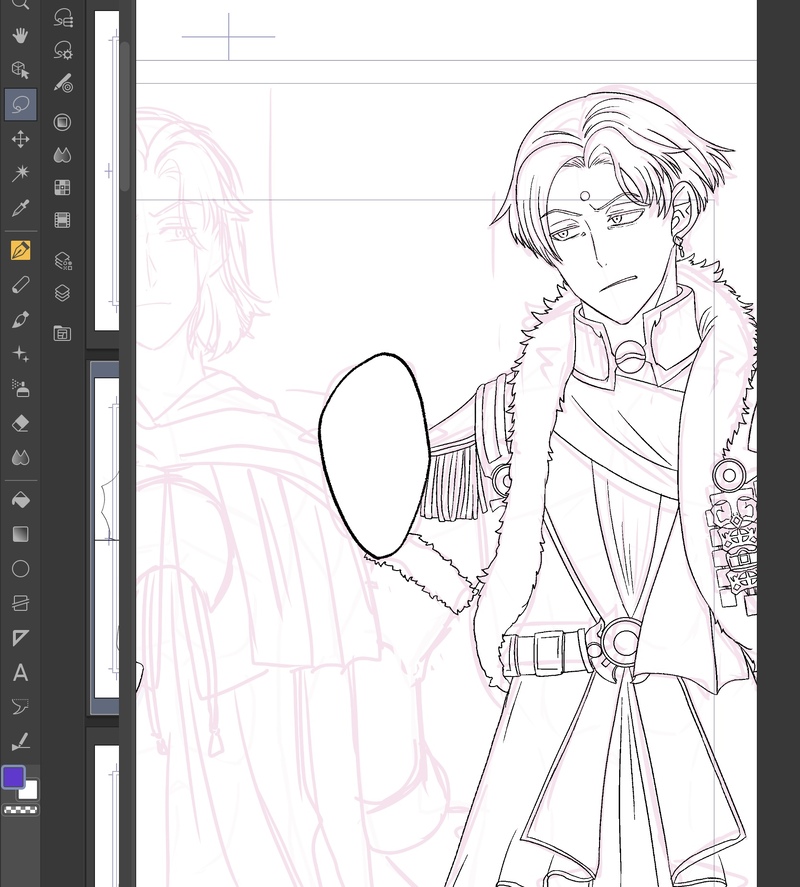Select the Blend tool in the left toolbar
The width and height of the screenshot is (800, 887).
pyautogui.click(x=20, y=458)
